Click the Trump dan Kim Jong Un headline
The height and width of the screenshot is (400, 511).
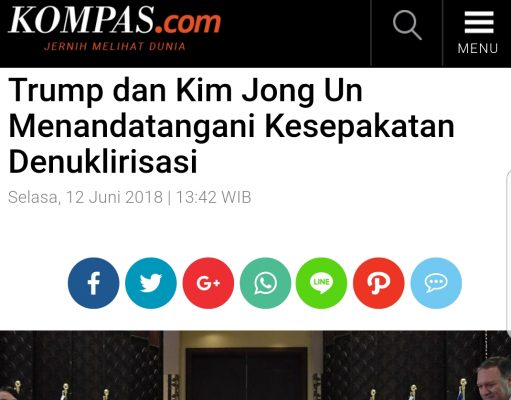231,126
